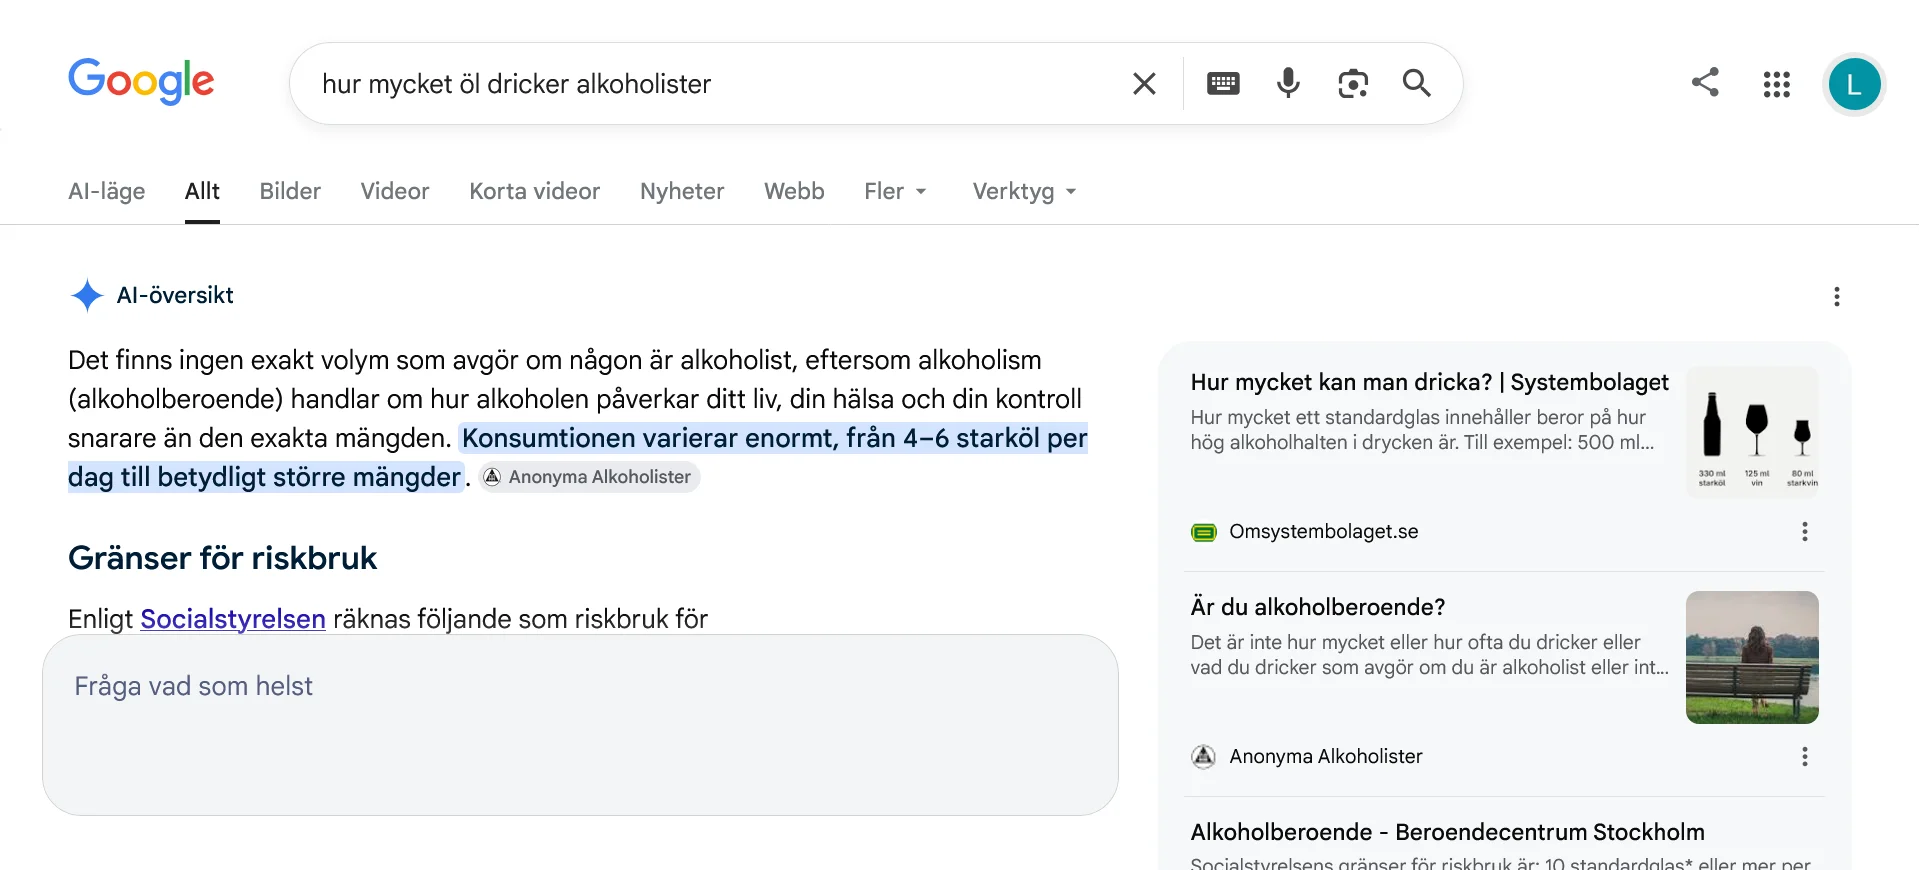
Task: Switch to the AI-läge tab
Action: click(x=107, y=191)
